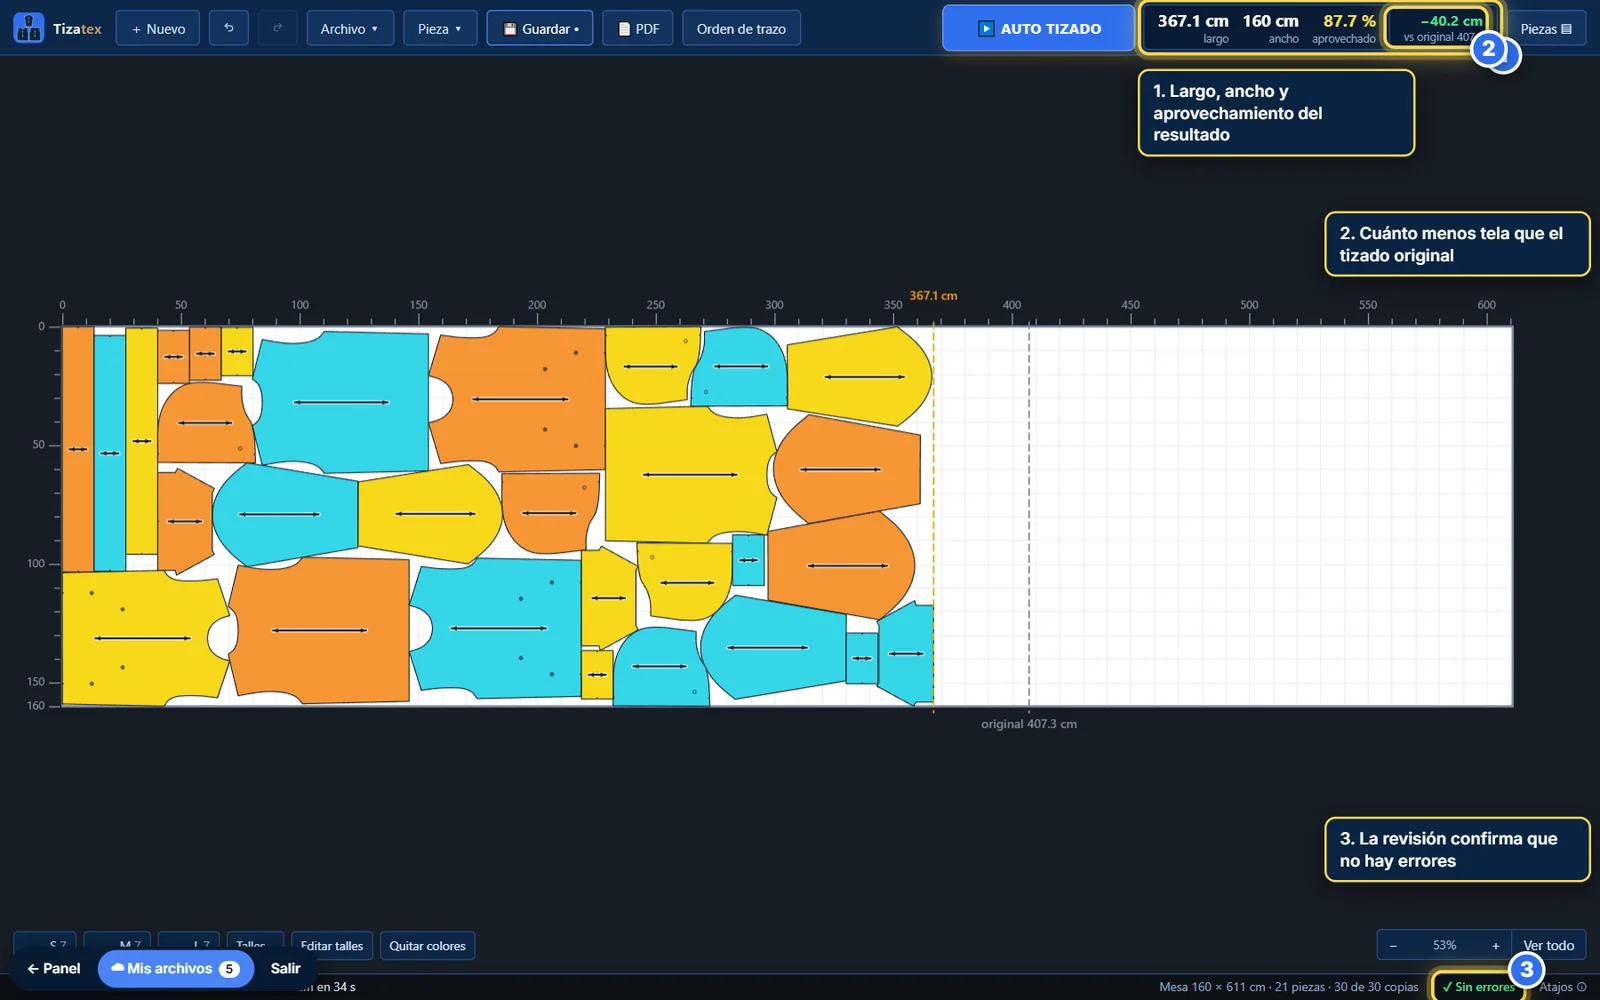Click the Sin errores check status
The image size is (1600, 1000).
tap(1478, 986)
